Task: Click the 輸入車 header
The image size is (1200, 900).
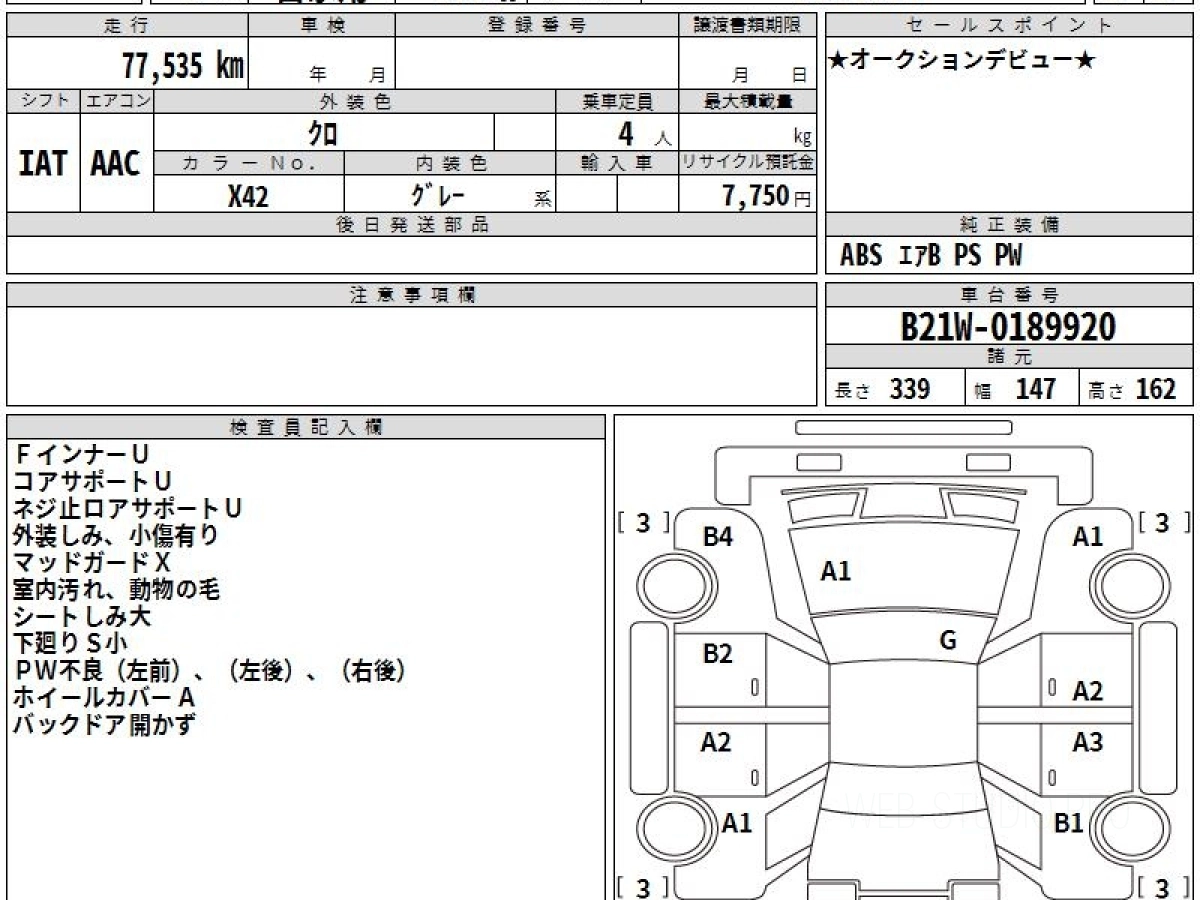Action: [617, 163]
